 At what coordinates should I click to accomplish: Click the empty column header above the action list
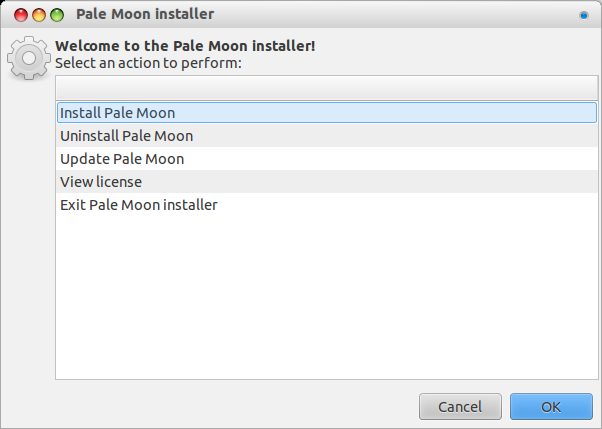tap(327, 88)
